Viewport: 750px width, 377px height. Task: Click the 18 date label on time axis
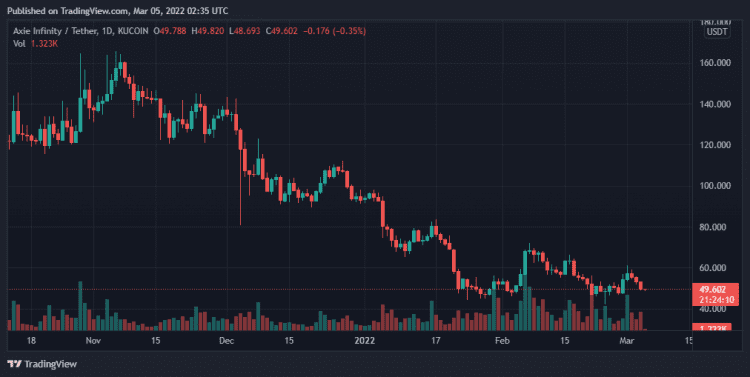(31, 341)
